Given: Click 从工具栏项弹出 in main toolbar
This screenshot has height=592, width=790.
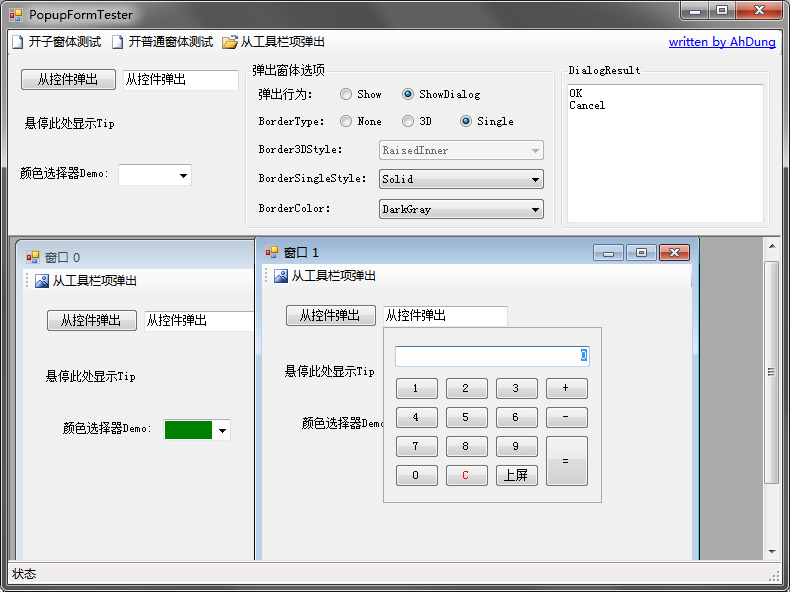Looking at the screenshot, I should (274, 42).
